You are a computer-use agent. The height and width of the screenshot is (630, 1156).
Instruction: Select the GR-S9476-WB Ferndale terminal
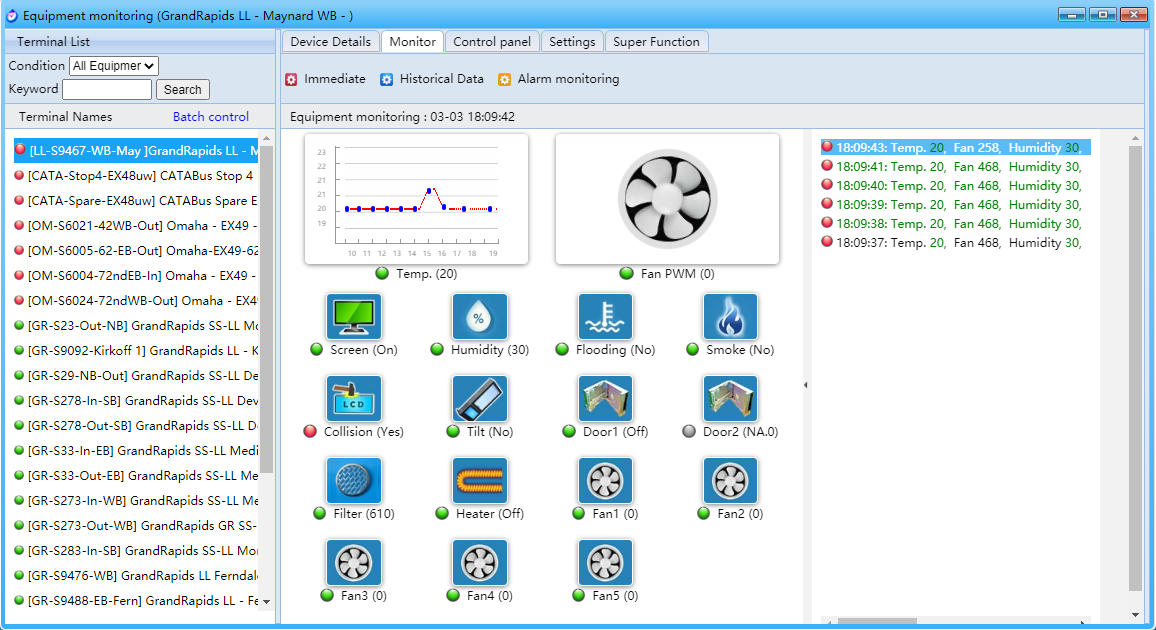pyautogui.click(x=136, y=575)
